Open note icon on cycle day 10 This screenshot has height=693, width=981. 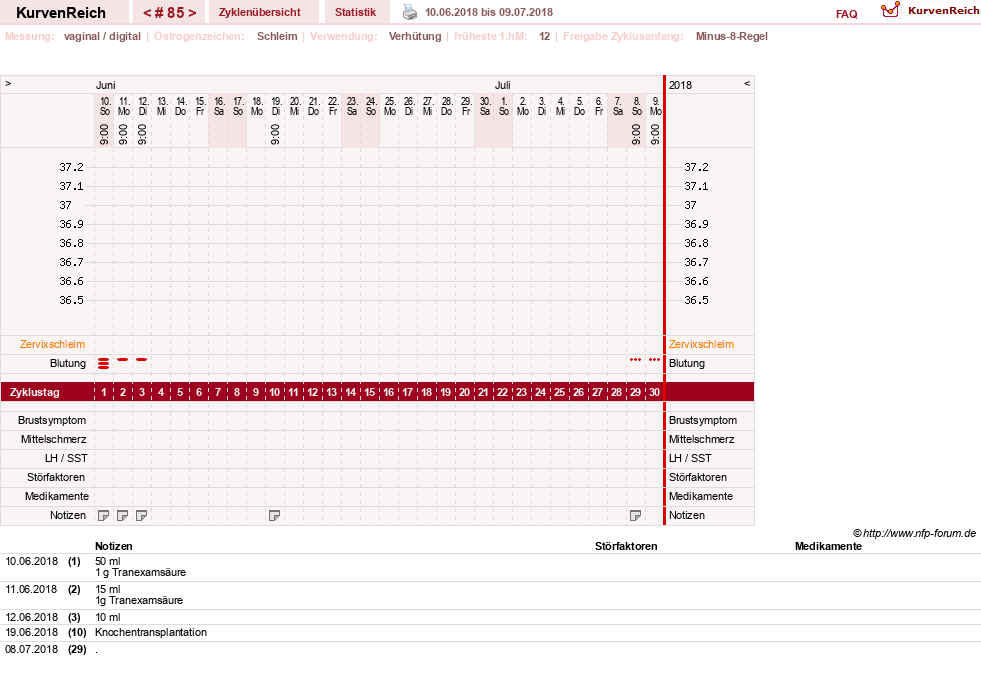(x=274, y=515)
